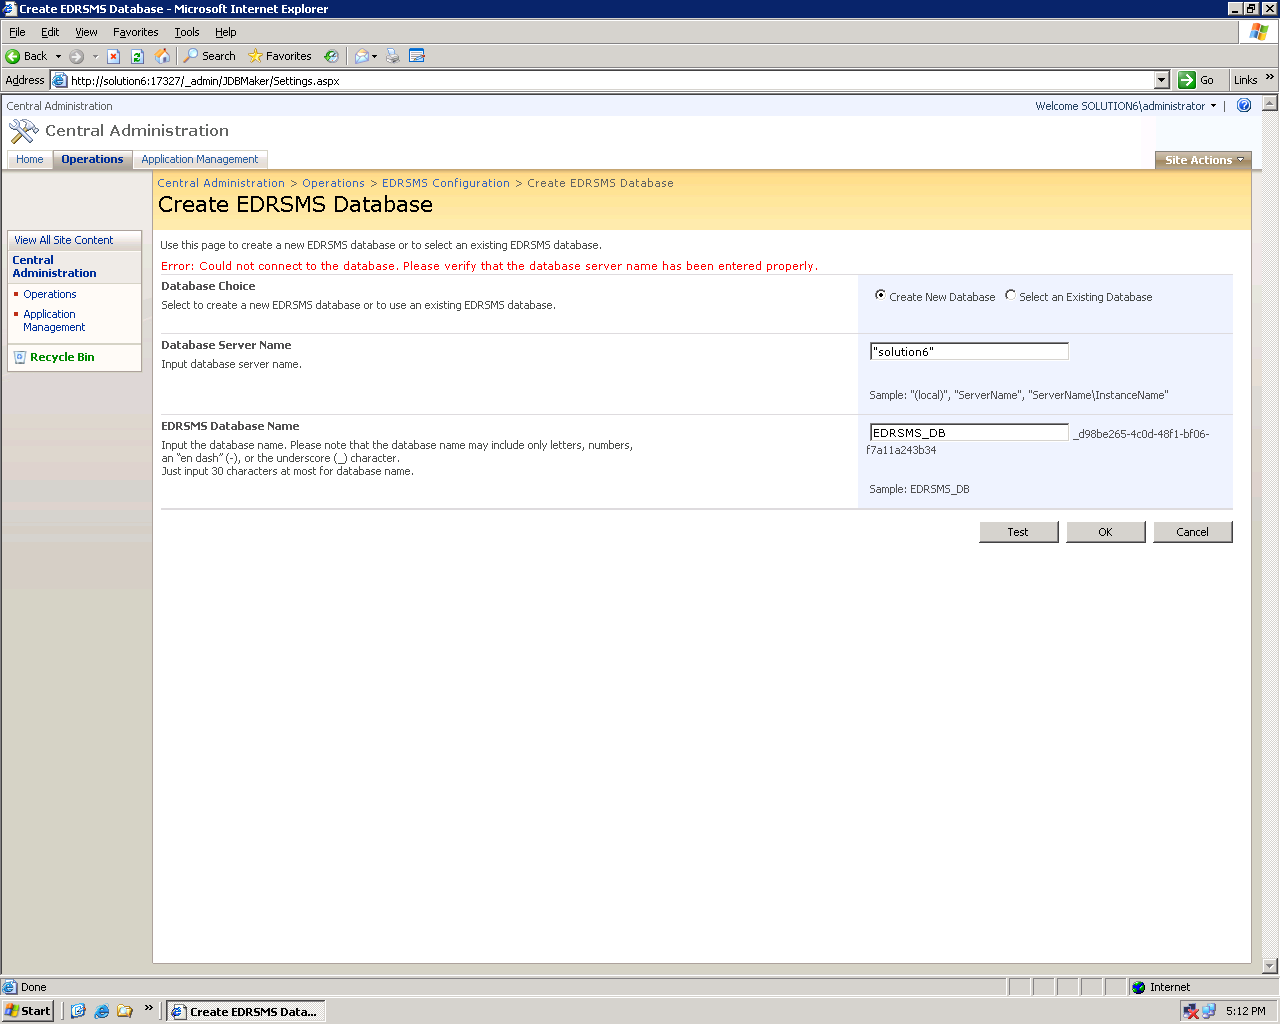Image resolution: width=1280 pixels, height=1024 pixels.
Task: Click the OK button
Action: click(1105, 532)
